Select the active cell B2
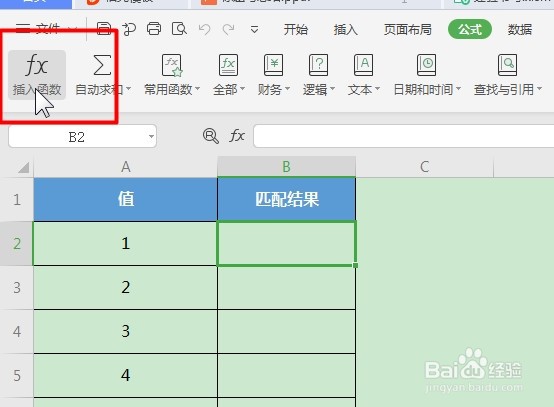This screenshot has width=554, height=407. [287, 243]
